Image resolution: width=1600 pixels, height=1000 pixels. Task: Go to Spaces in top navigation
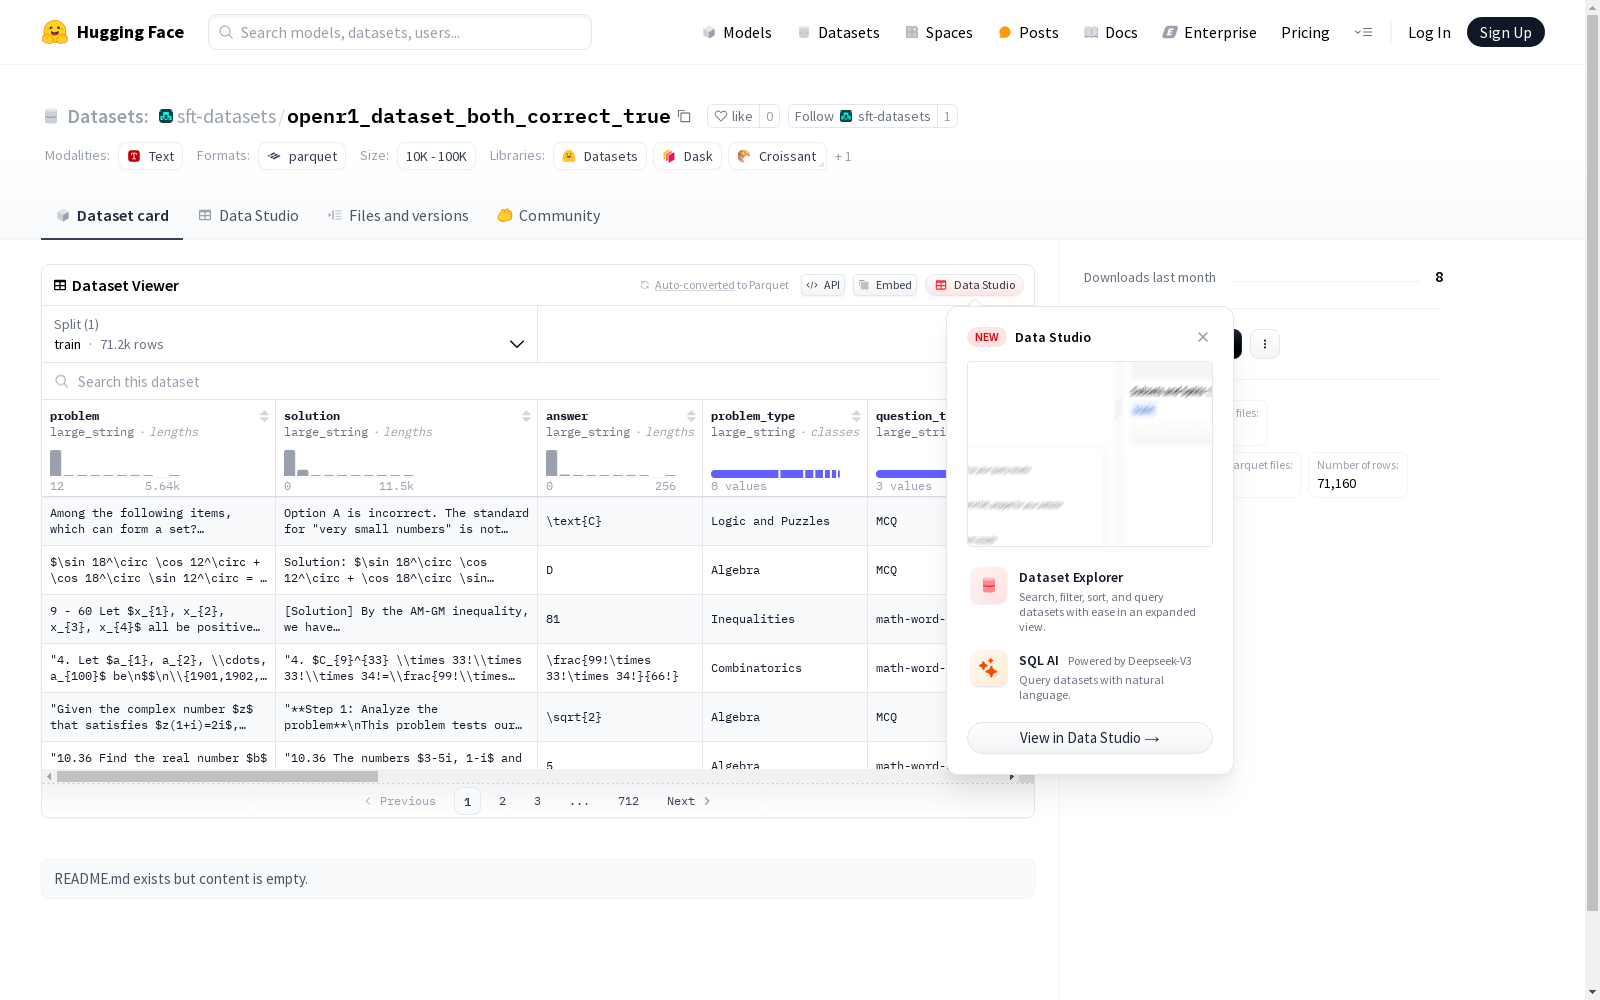click(939, 32)
